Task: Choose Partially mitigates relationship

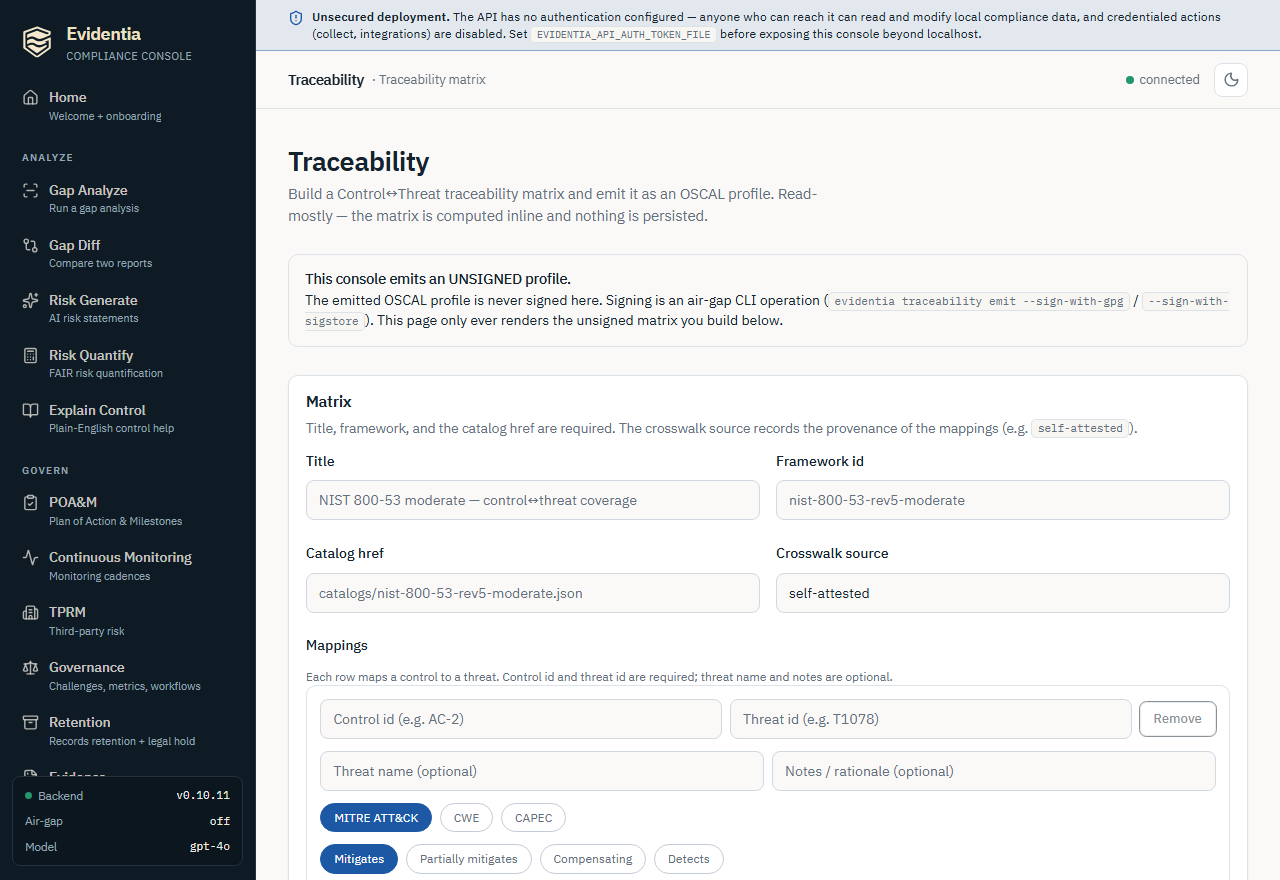Action: click(x=469, y=859)
